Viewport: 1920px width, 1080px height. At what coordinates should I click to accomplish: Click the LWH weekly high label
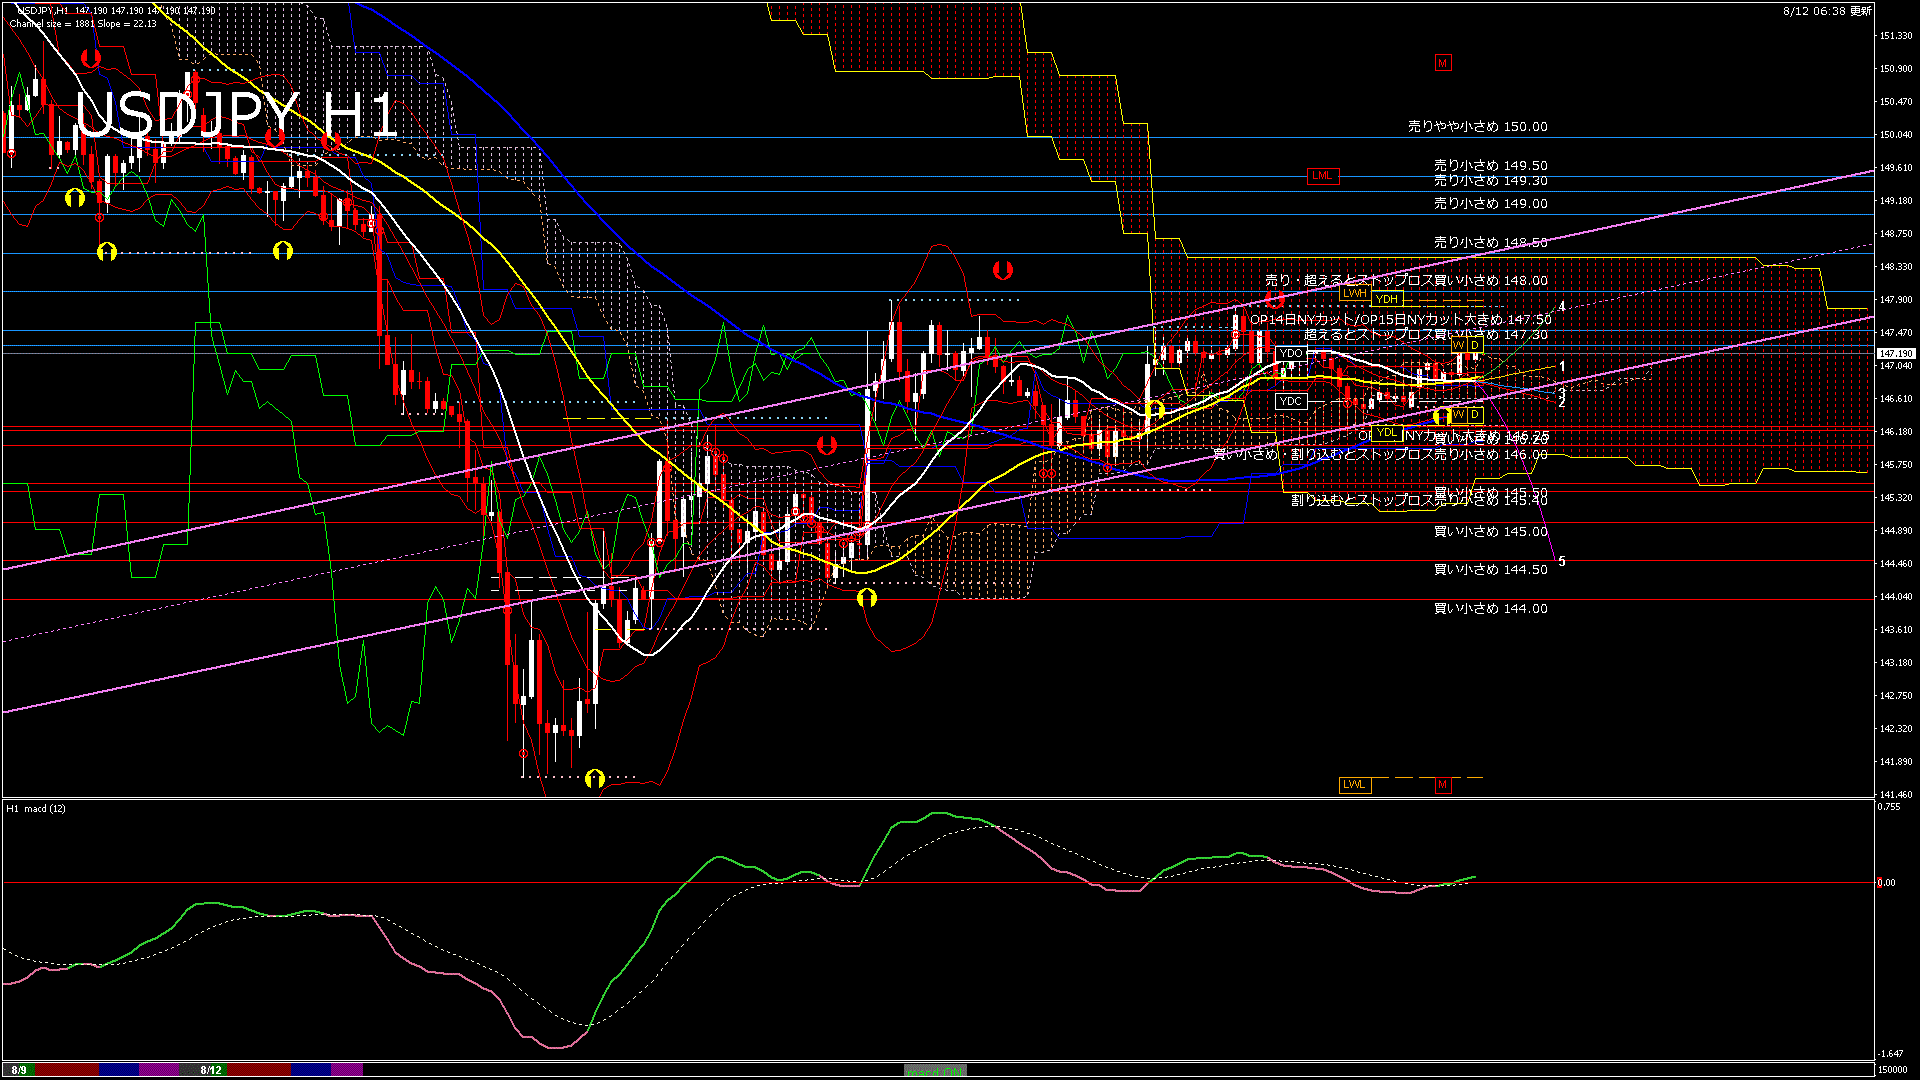1354,294
